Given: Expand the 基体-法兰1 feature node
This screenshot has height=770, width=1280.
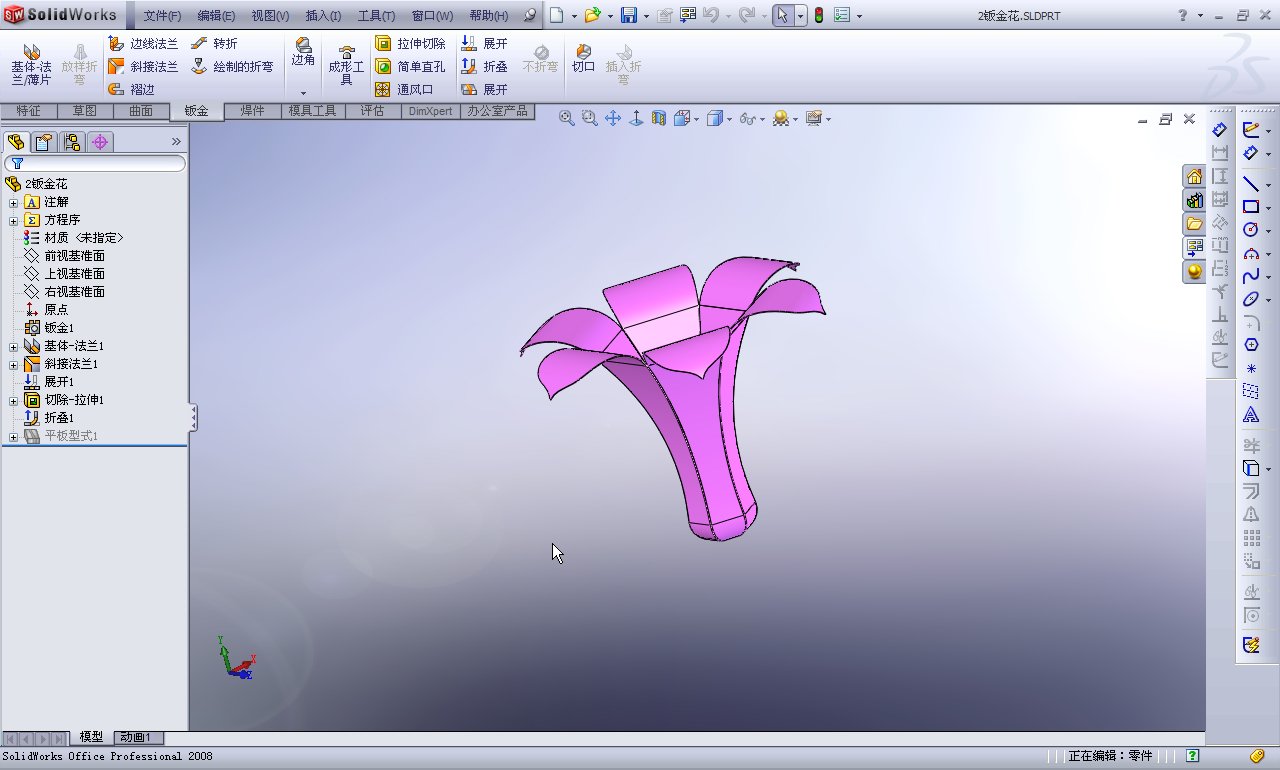Looking at the screenshot, I should [x=13, y=346].
